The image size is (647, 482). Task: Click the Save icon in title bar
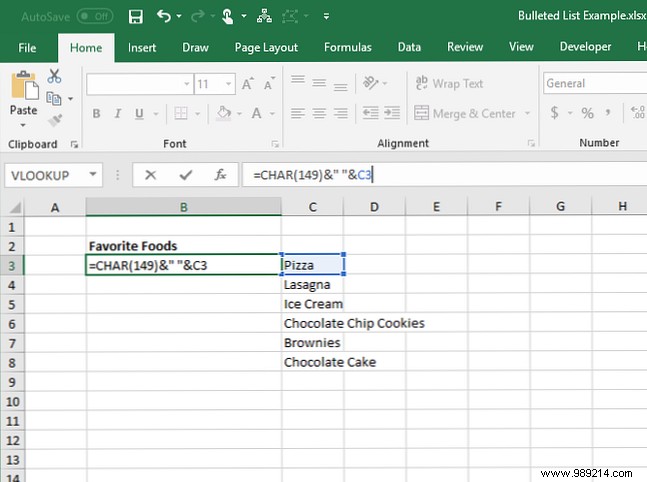pyautogui.click(x=135, y=17)
